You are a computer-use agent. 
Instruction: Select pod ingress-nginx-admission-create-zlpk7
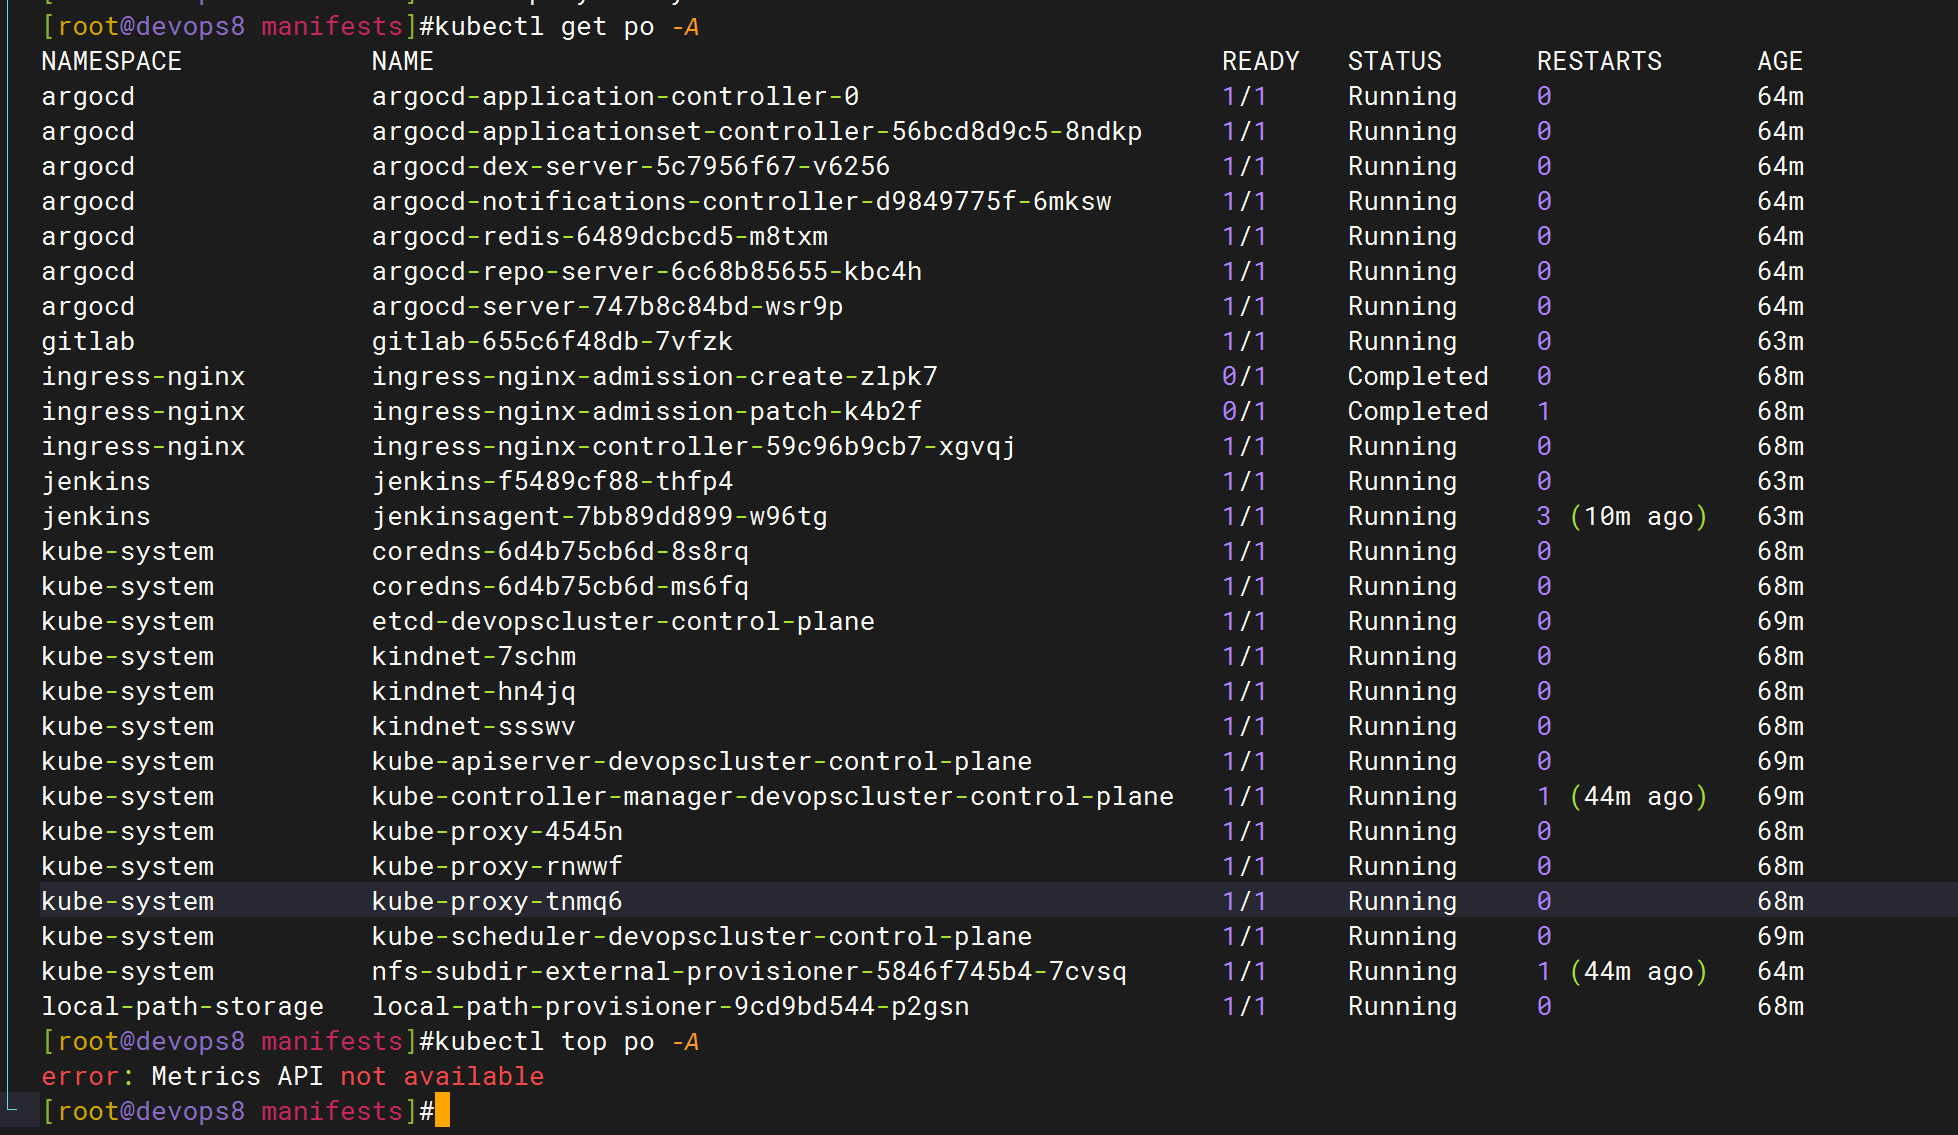(x=655, y=376)
